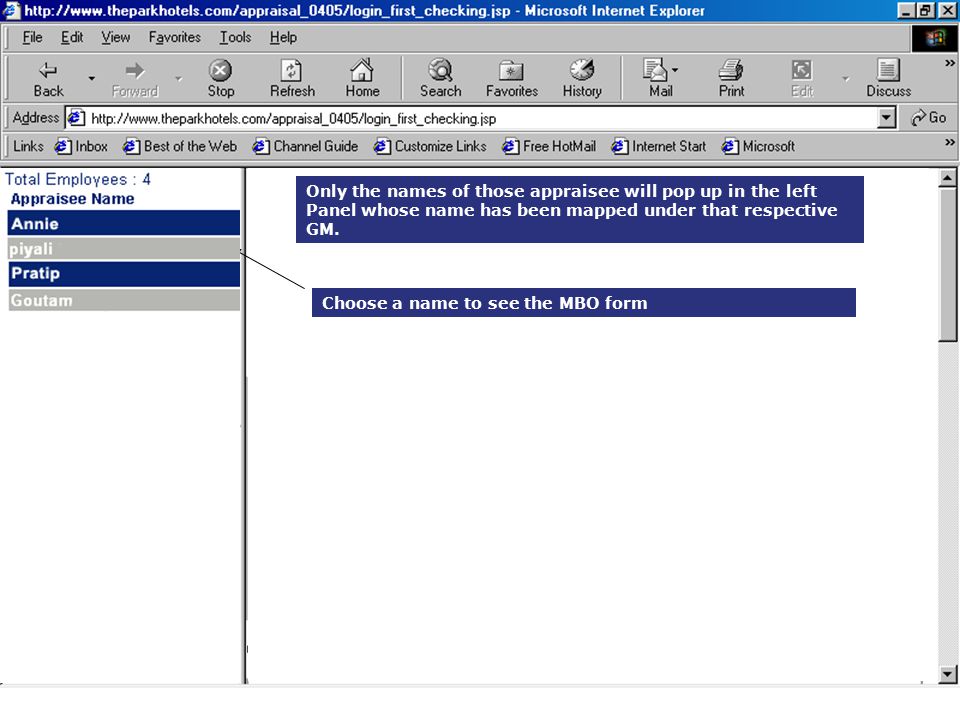960x720 pixels.
Task: Open the Favorites menu
Action: (x=174, y=37)
